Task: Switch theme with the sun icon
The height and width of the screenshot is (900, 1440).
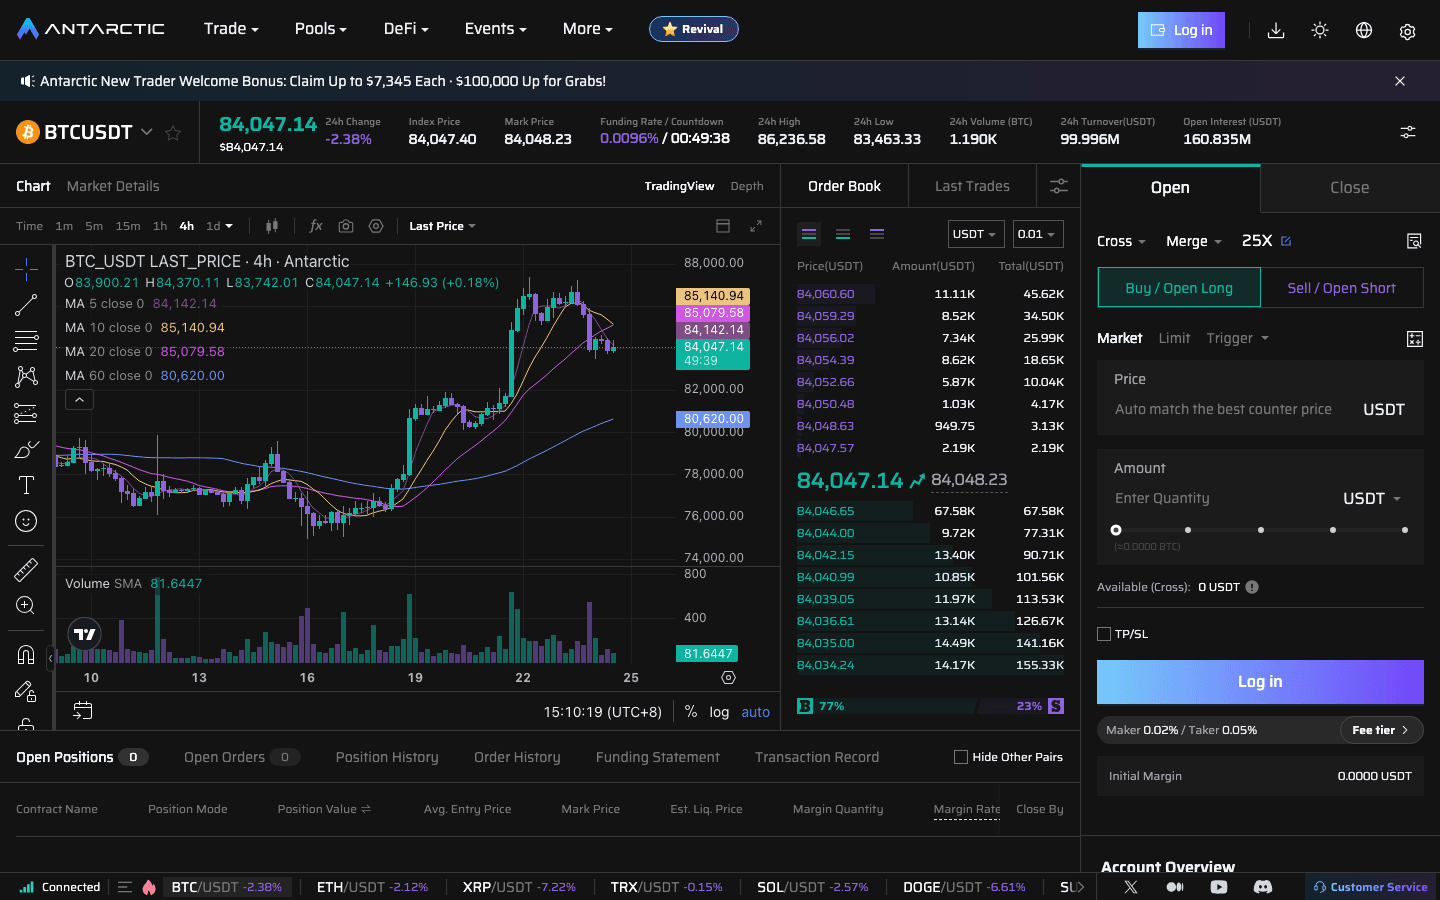Action: pyautogui.click(x=1320, y=30)
